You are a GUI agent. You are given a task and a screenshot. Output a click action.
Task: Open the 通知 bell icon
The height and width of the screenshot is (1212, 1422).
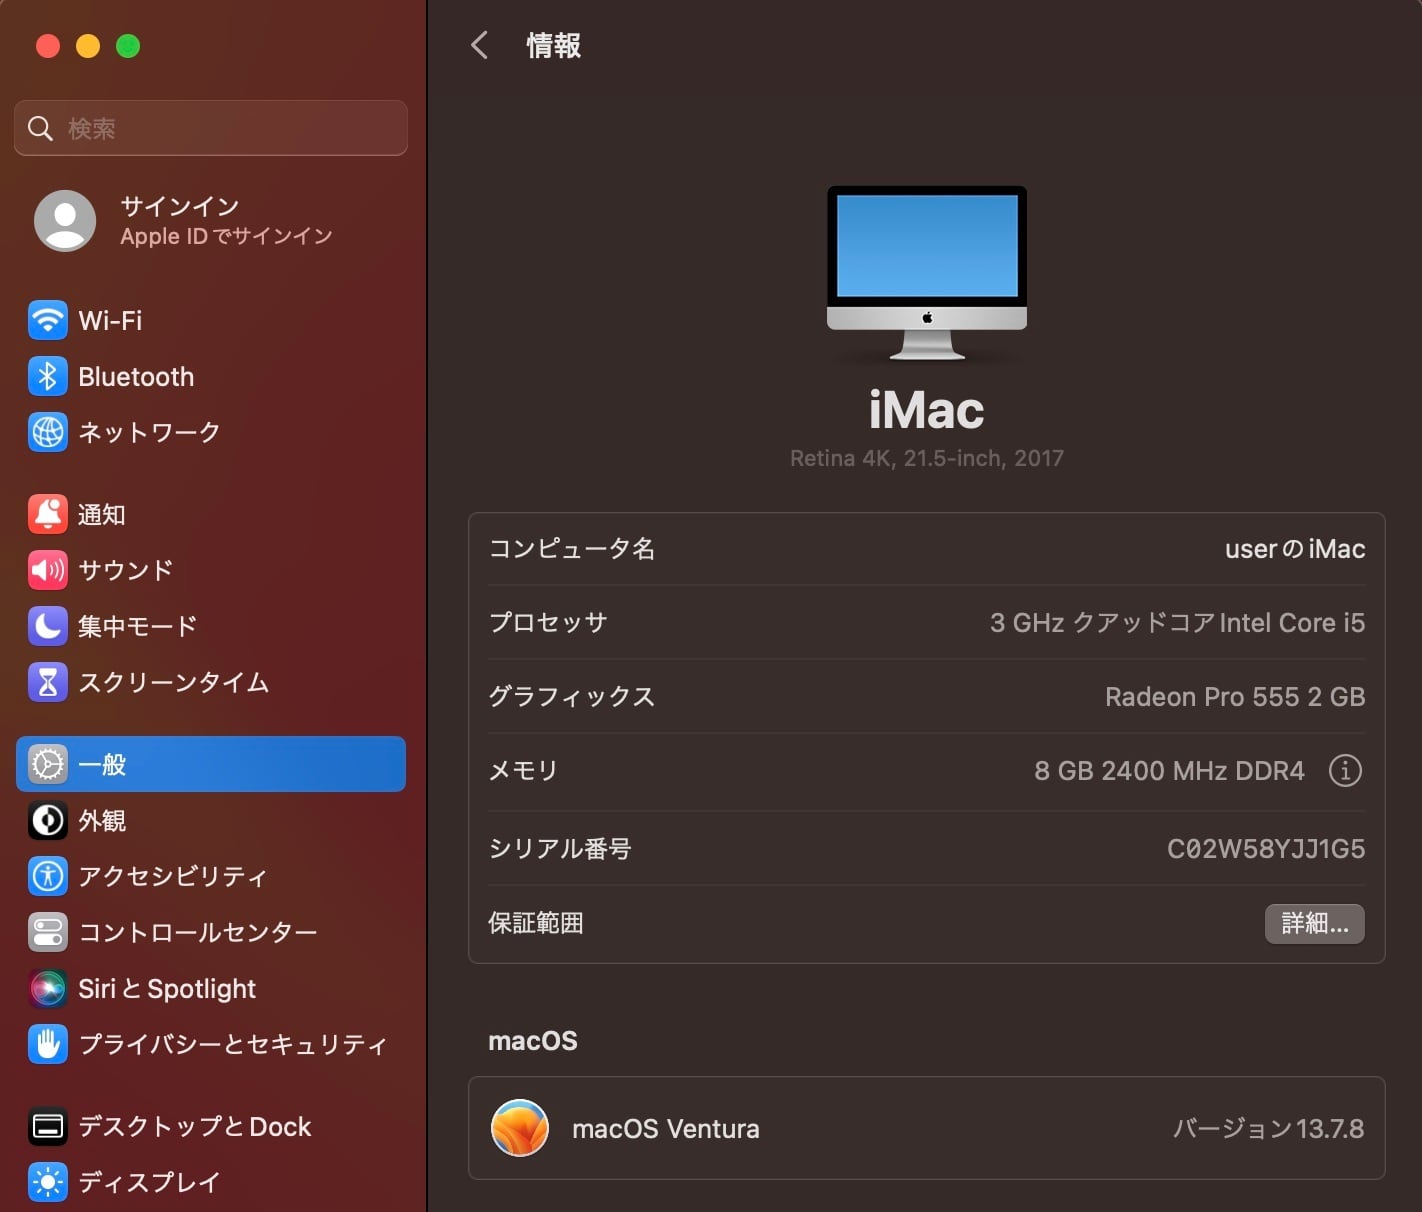click(x=48, y=514)
